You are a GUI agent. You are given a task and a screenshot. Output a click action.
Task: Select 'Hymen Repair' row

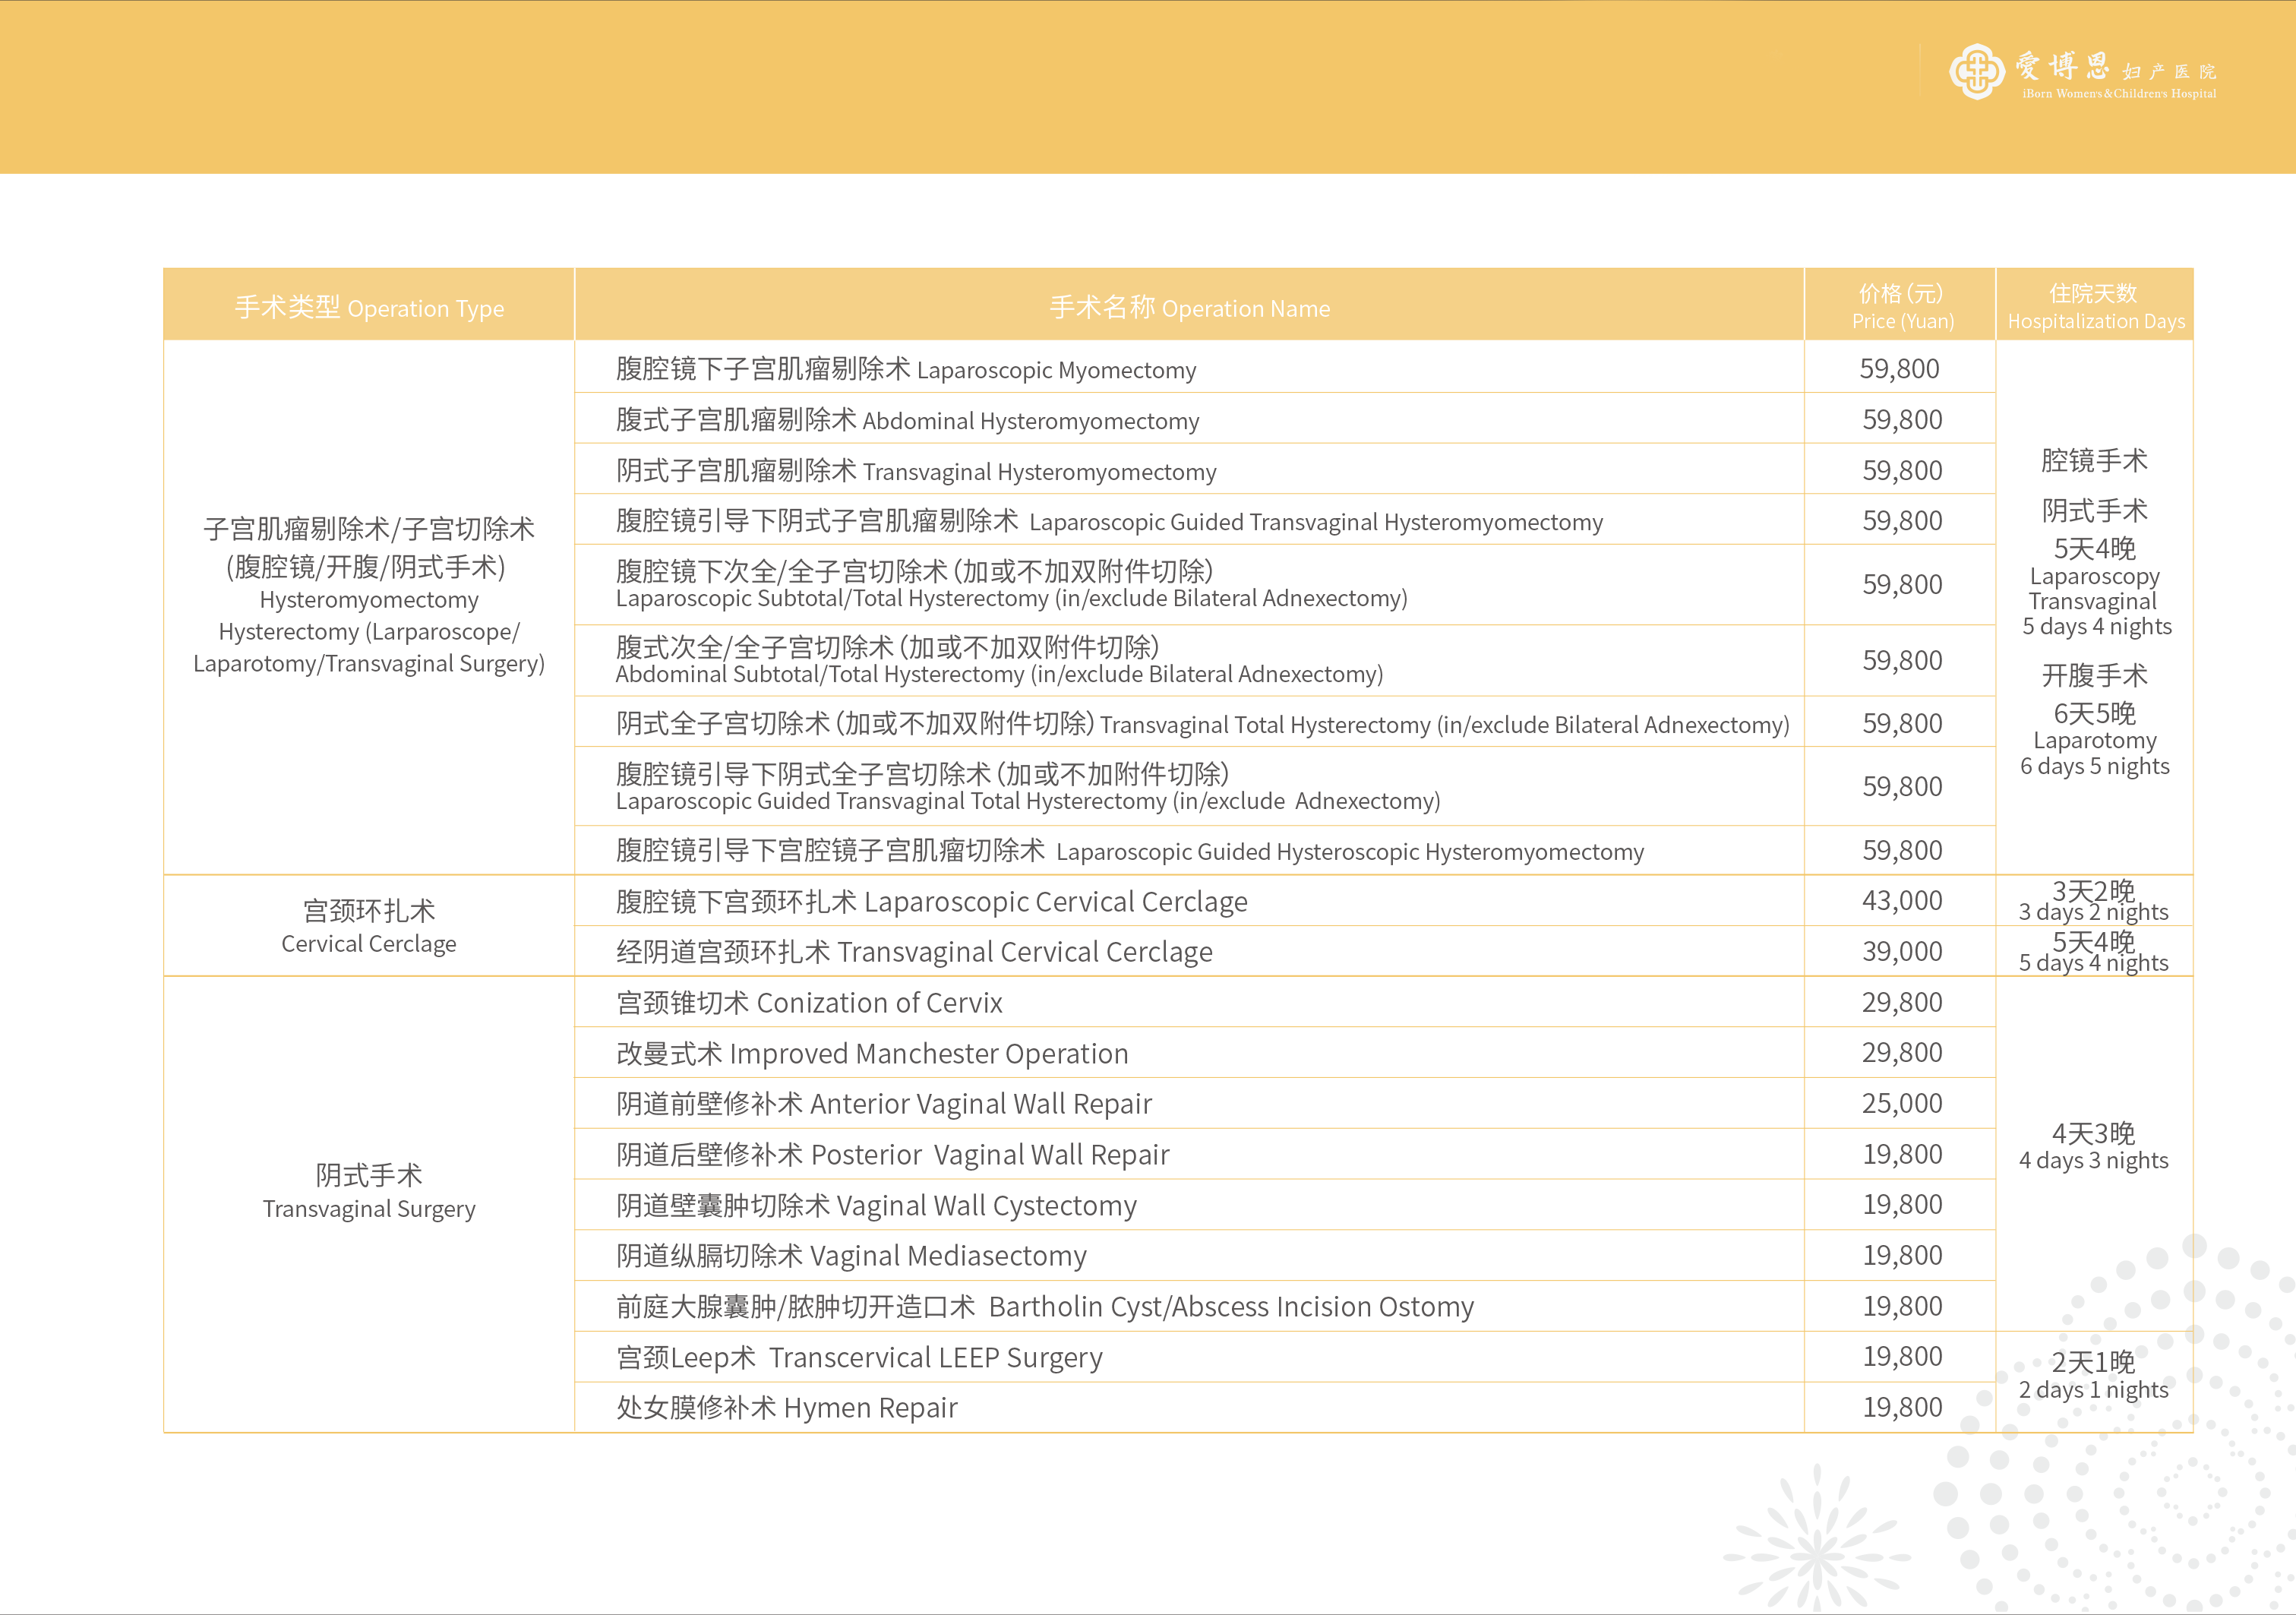(x=1190, y=1407)
